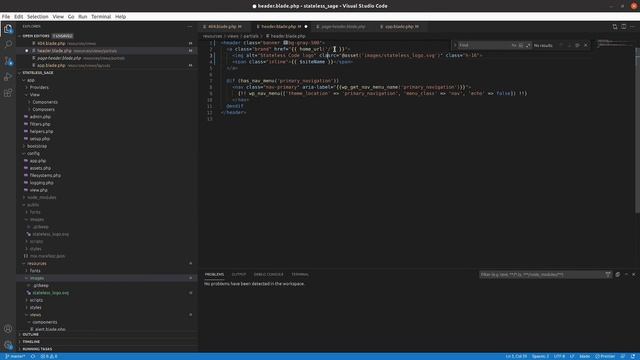Expand the Timeline section
This screenshot has width=640, height=360.
click(x=31, y=342)
